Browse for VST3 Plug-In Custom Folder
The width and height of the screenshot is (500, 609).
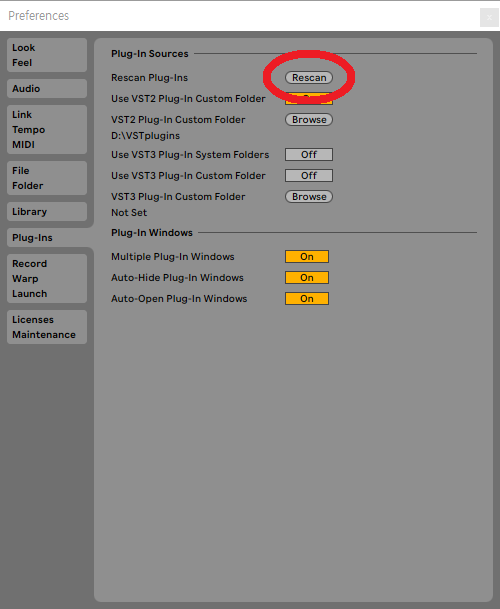click(x=309, y=197)
